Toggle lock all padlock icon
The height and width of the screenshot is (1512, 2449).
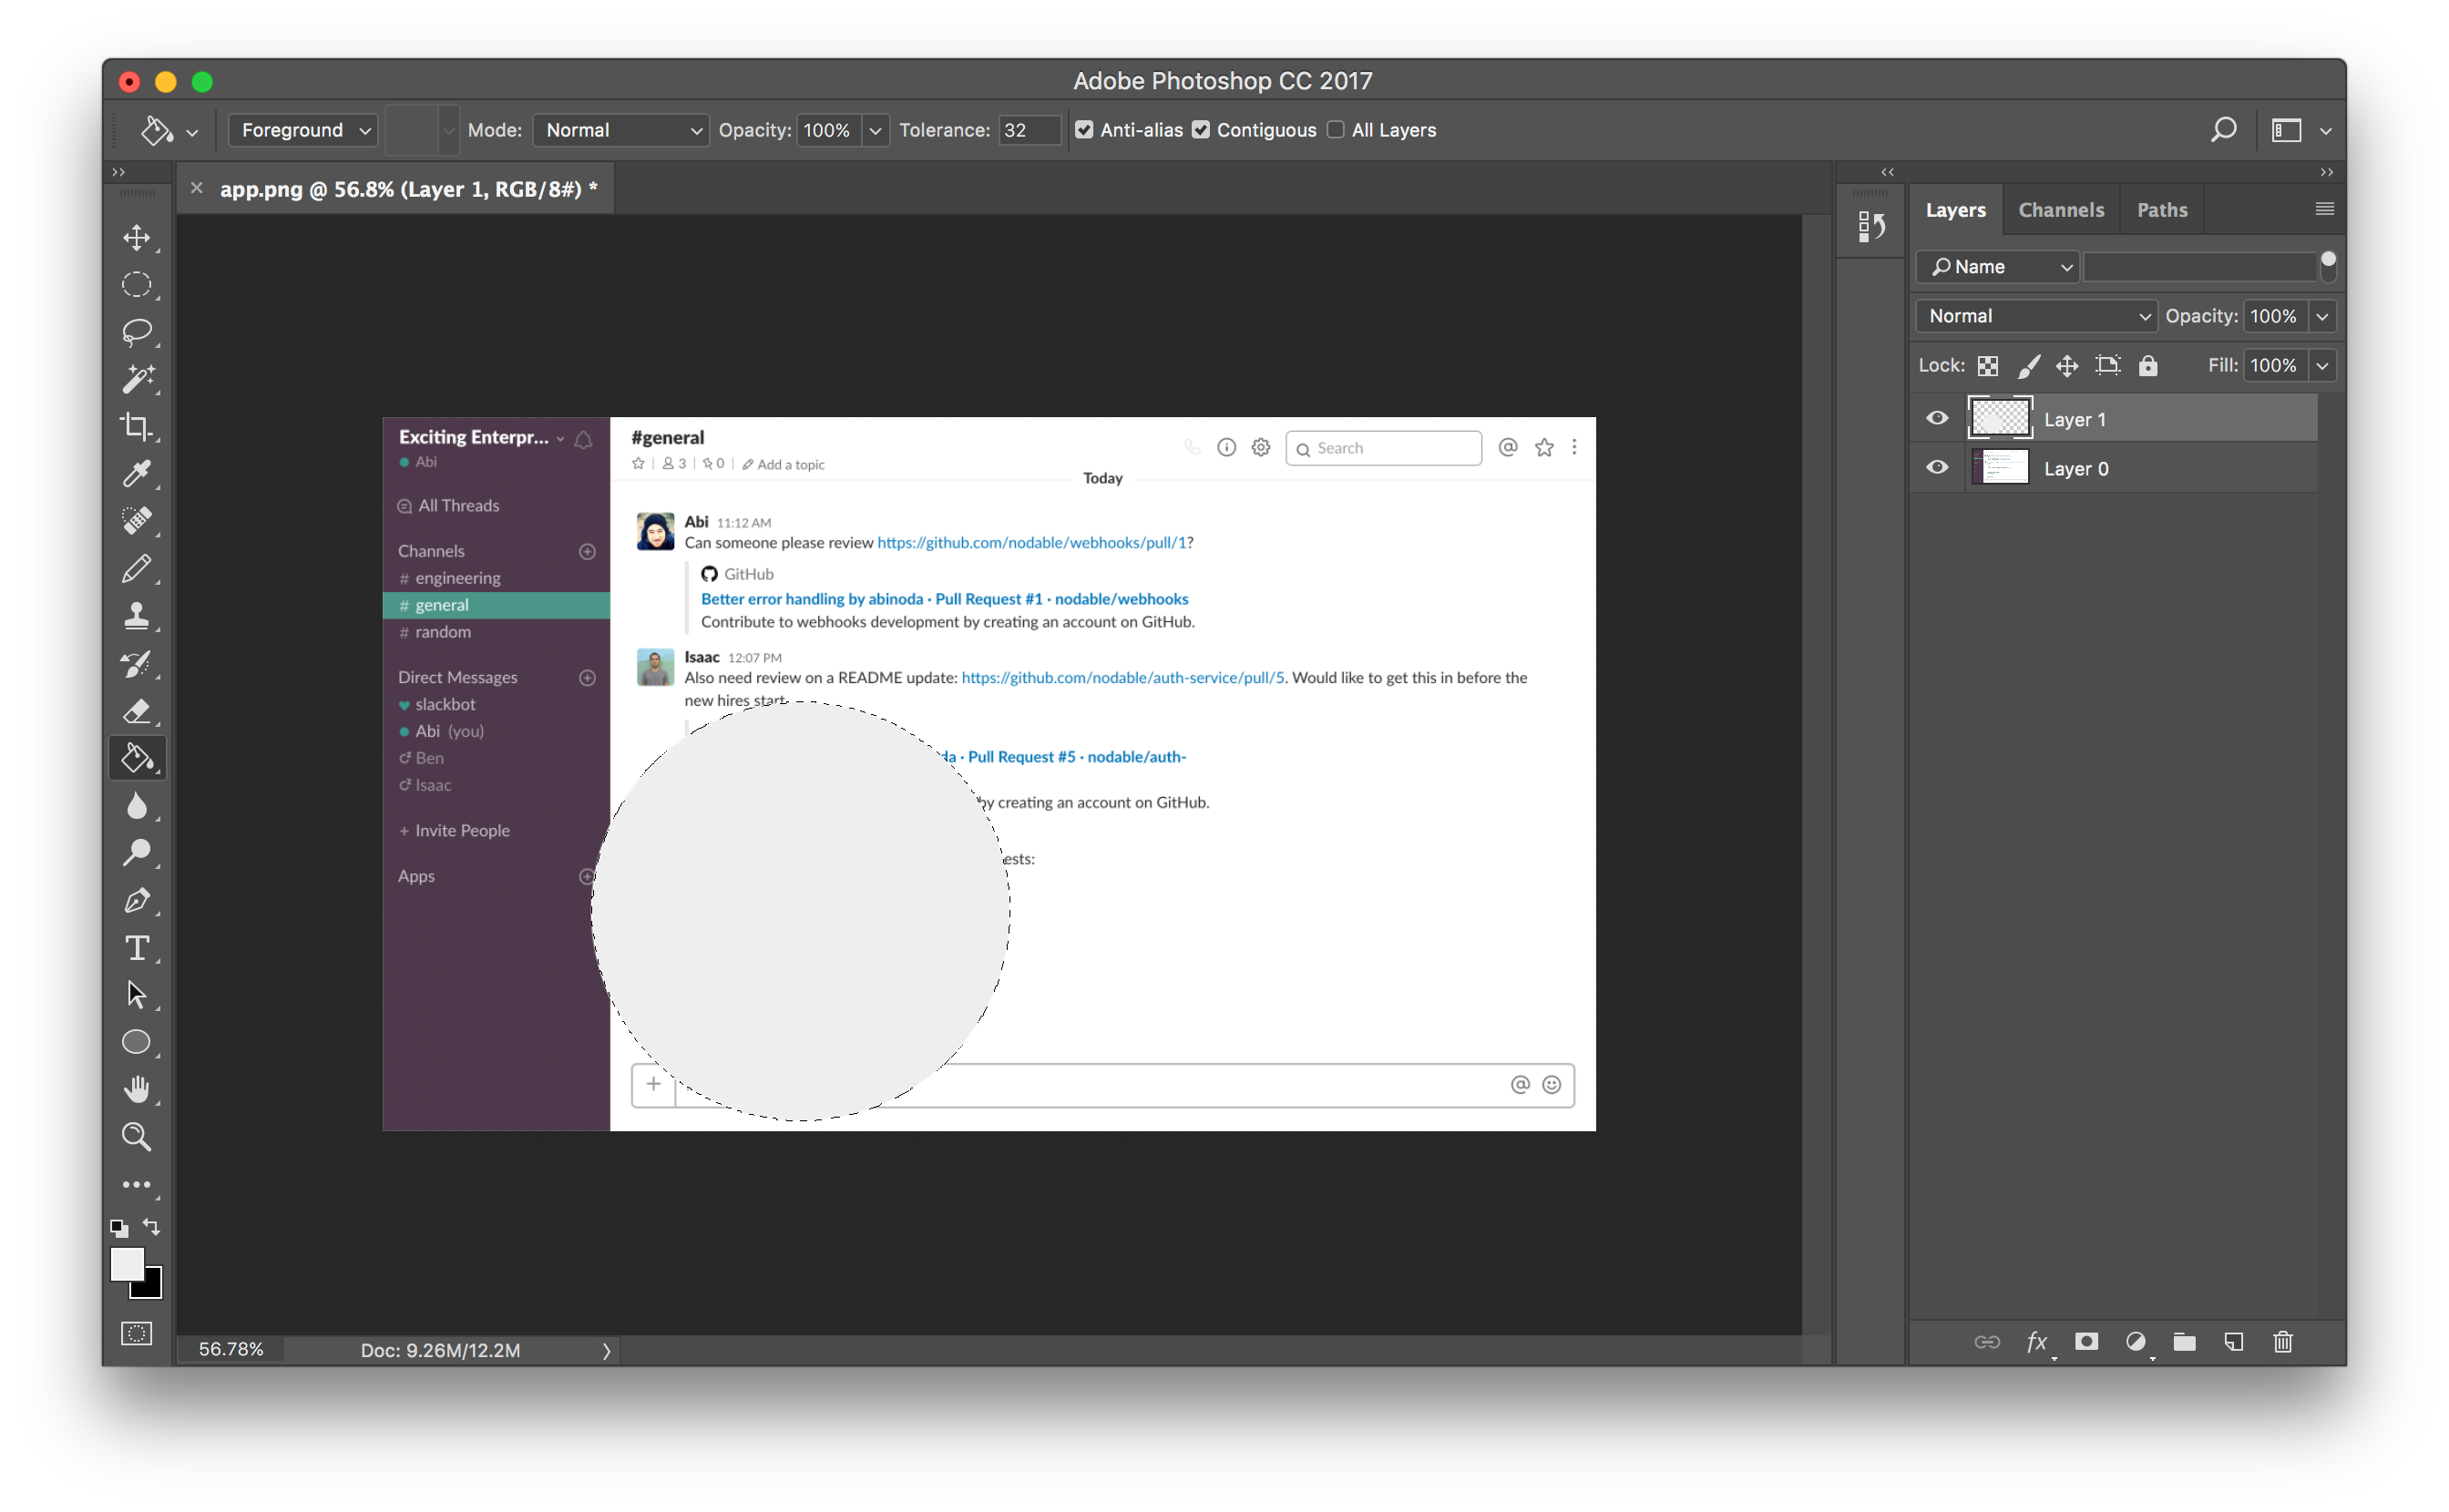(2148, 366)
